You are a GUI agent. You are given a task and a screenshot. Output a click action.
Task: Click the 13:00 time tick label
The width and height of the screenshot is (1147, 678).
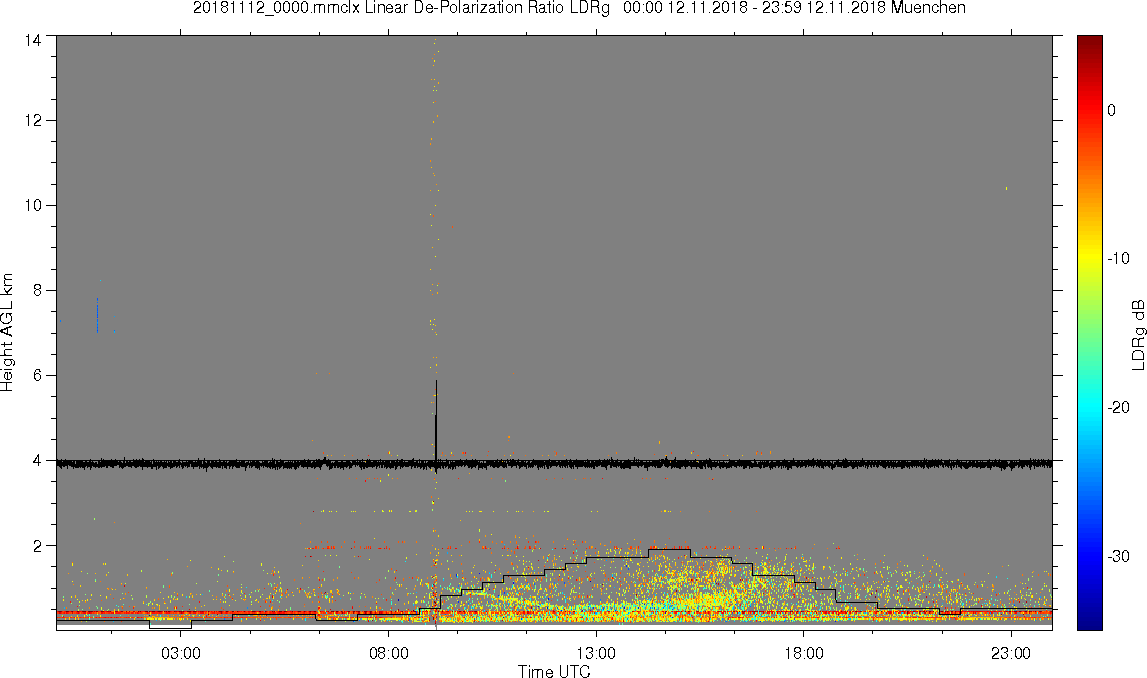pos(596,653)
